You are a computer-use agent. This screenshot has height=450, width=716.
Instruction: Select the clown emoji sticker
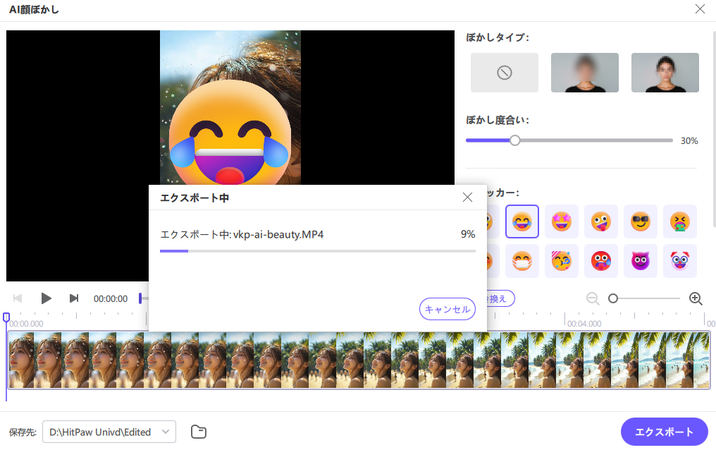coord(680,261)
